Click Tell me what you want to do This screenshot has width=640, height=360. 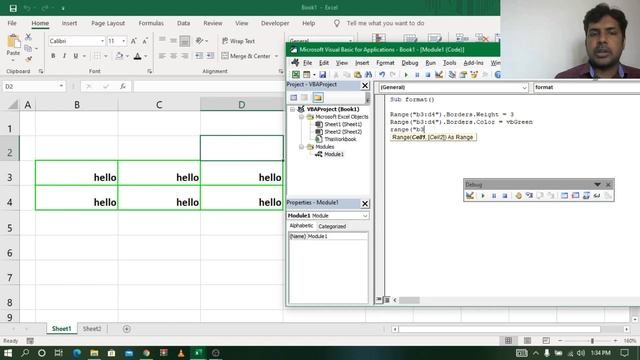point(385,23)
